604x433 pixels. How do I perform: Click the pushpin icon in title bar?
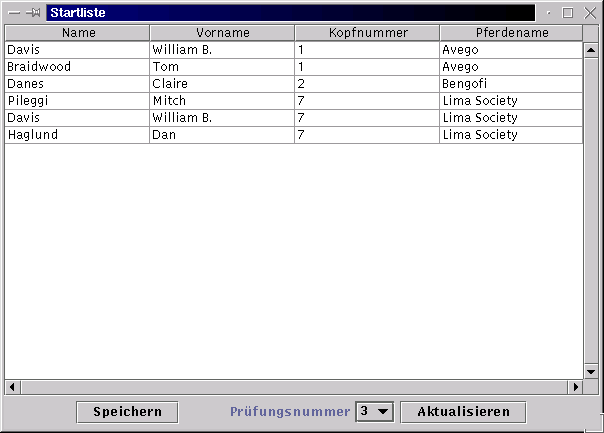(34, 13)
